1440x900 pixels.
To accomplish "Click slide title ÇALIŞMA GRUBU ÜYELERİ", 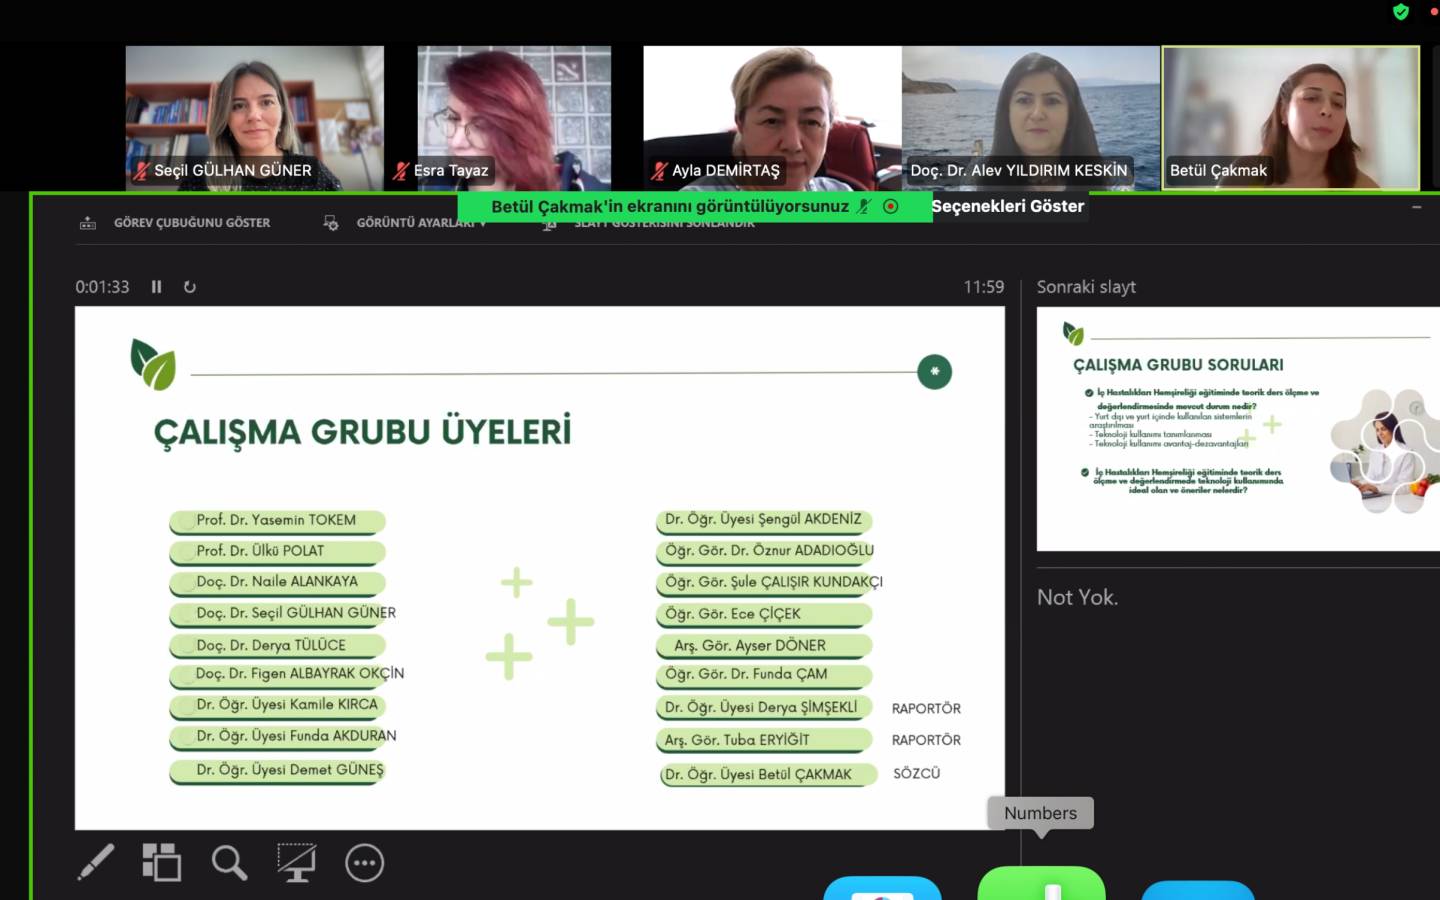I will pos(362,432).
